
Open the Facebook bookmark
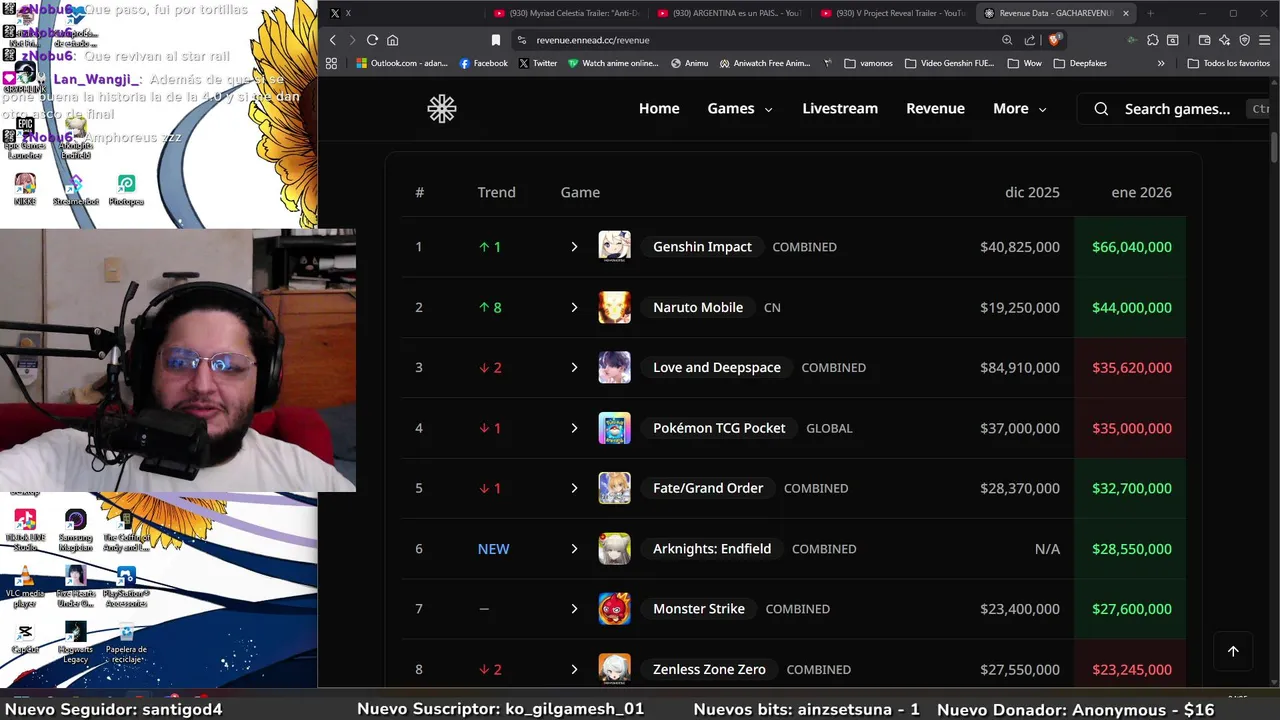pos(483,63)
